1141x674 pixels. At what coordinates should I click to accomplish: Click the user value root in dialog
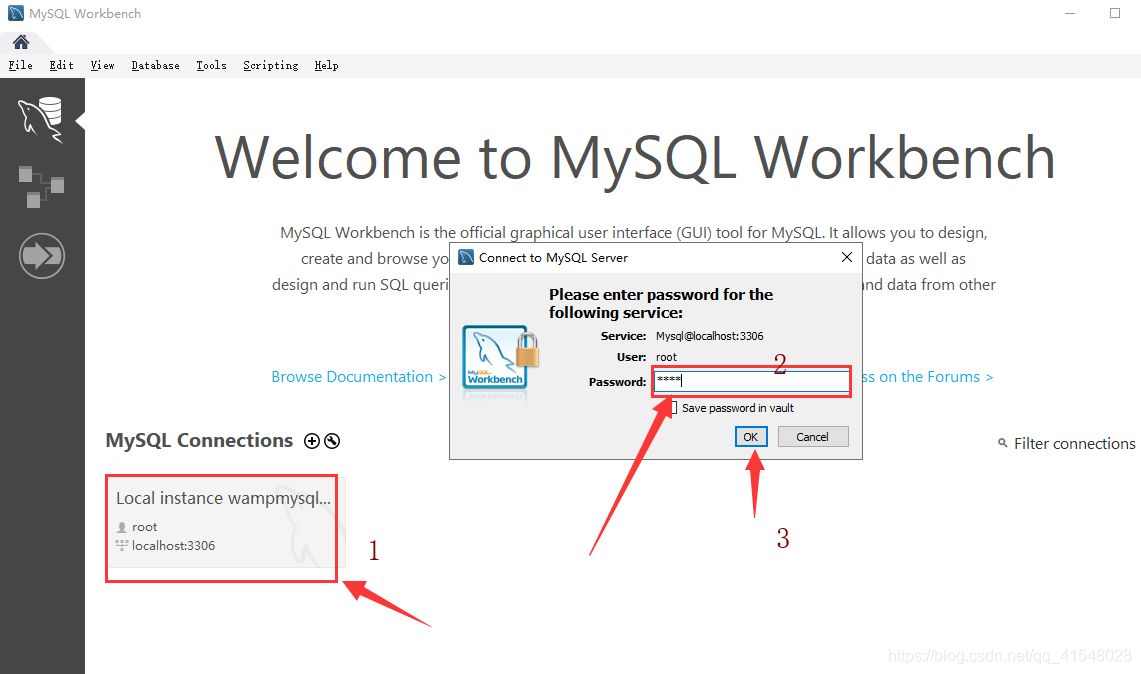click(666, 357)
